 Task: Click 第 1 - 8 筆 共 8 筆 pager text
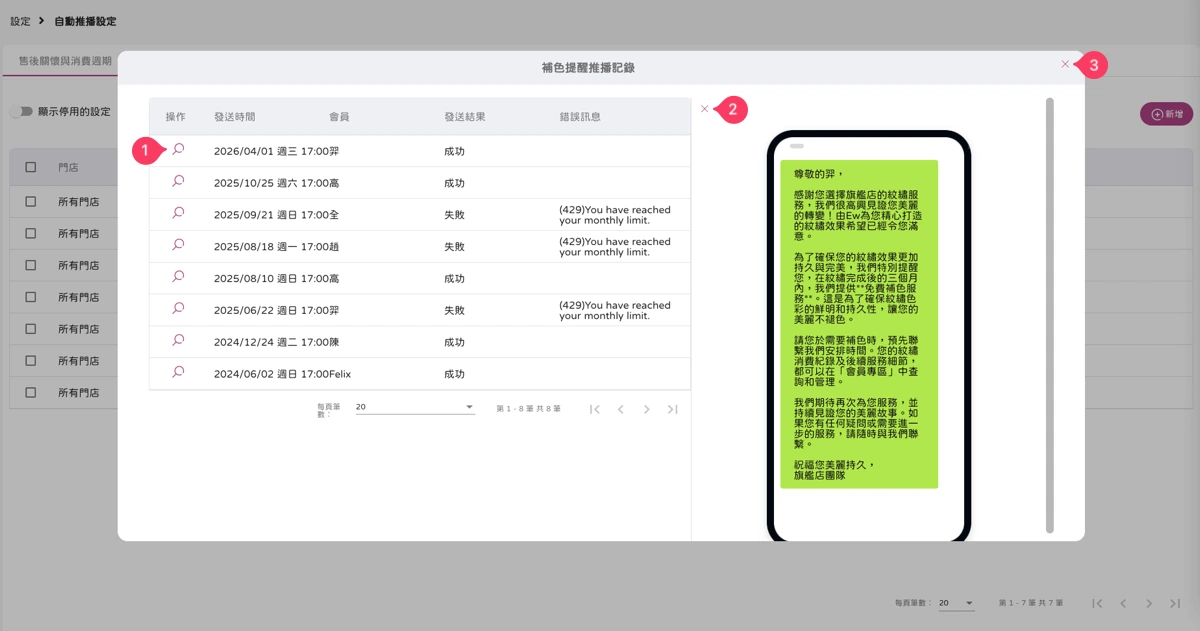coord(529,409)
